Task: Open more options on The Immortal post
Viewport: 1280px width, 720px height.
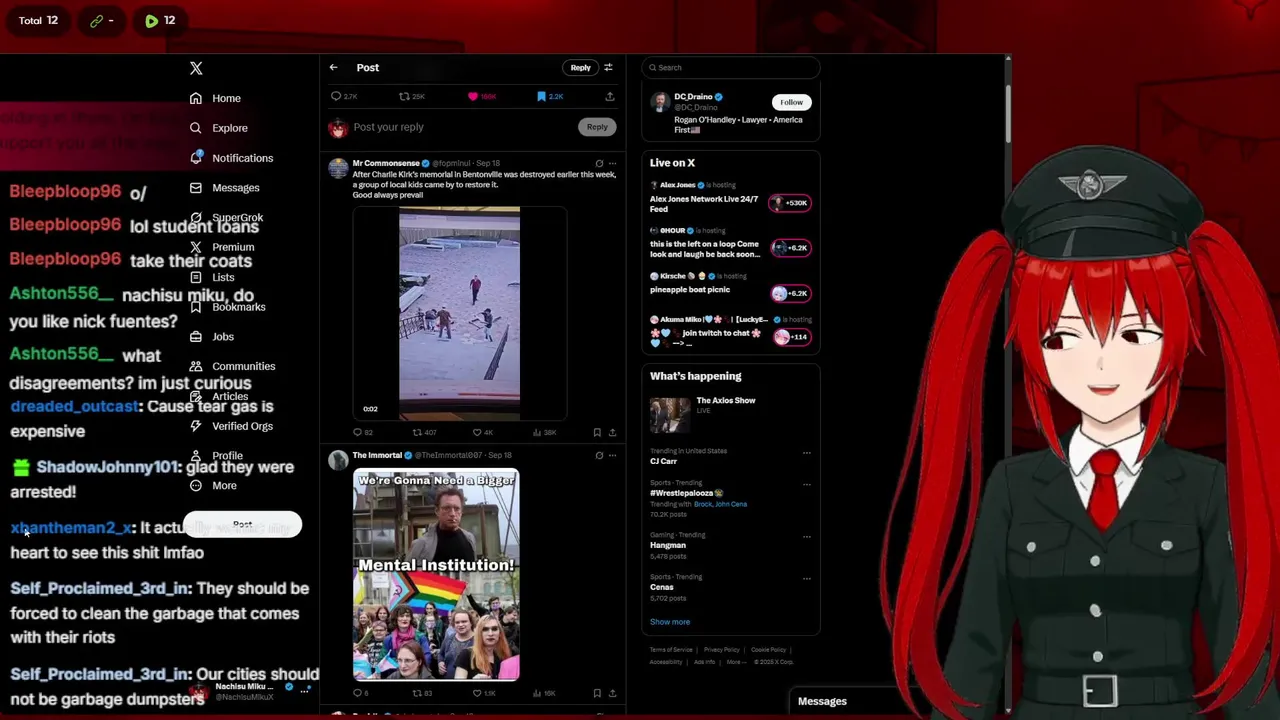Action: tap(613, 455)
